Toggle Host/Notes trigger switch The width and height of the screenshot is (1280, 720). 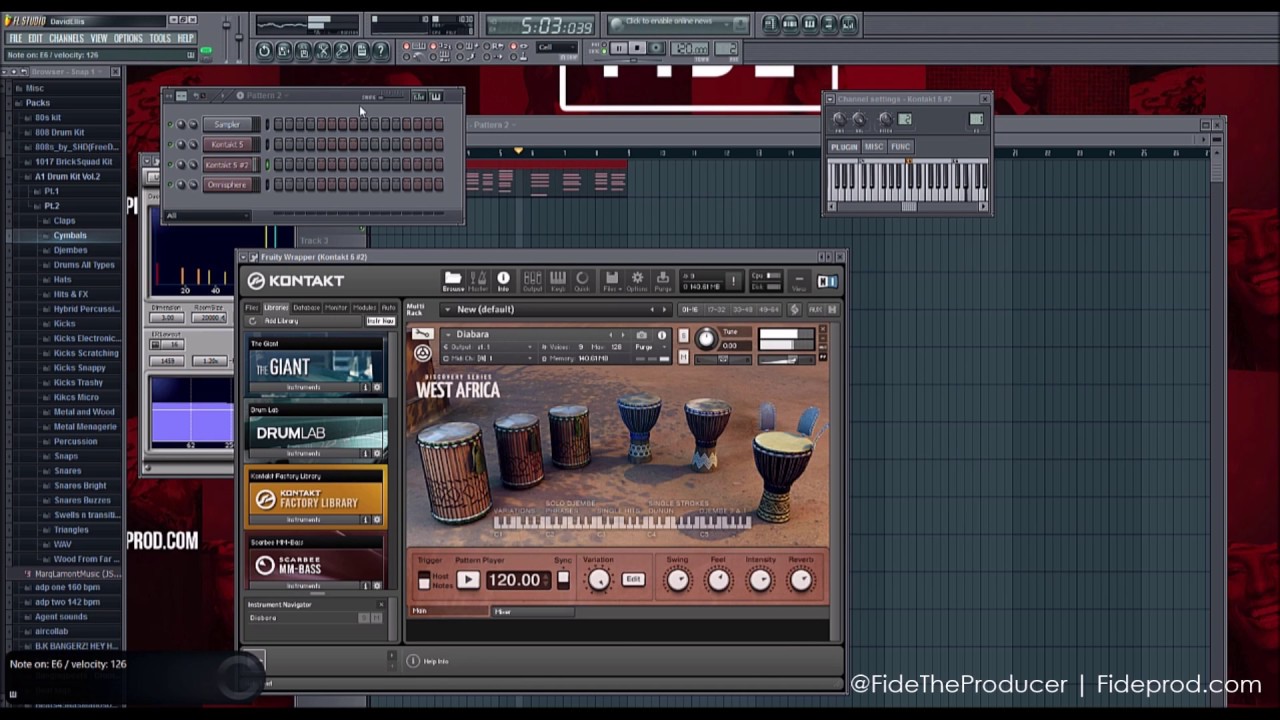click(x=424, y=581)
